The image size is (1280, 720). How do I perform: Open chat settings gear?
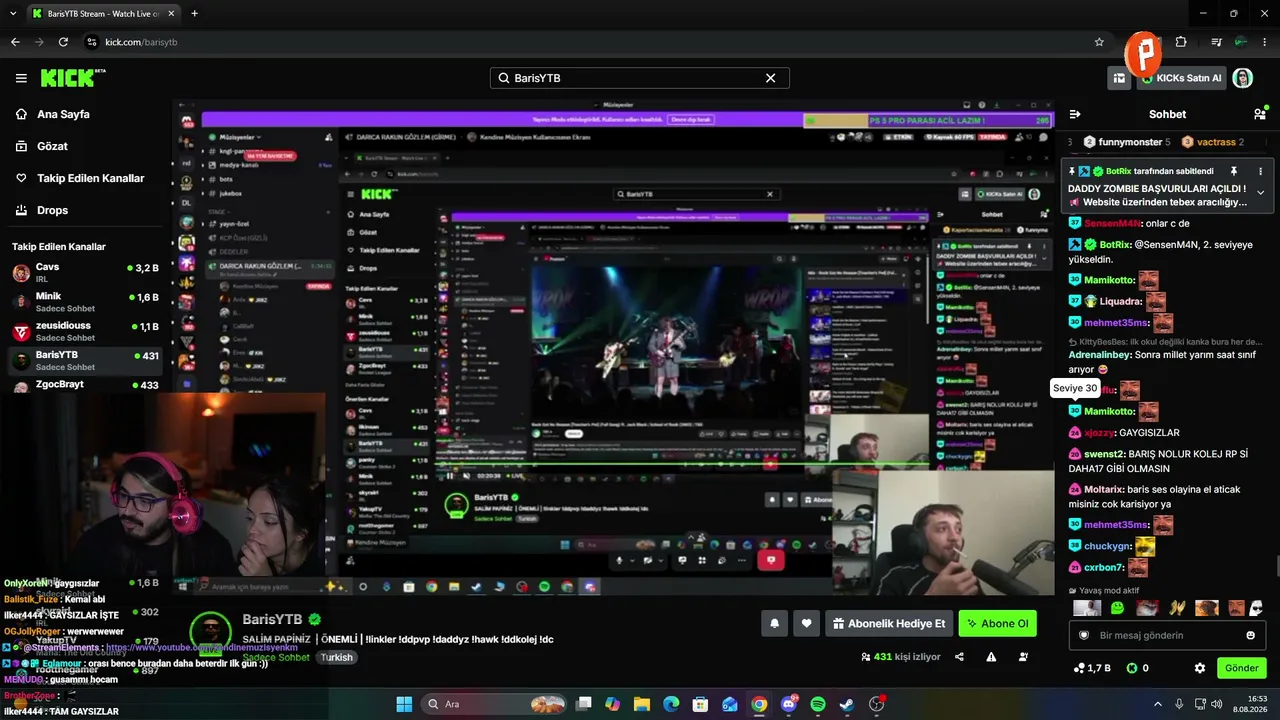click(x=1200, y=668)
